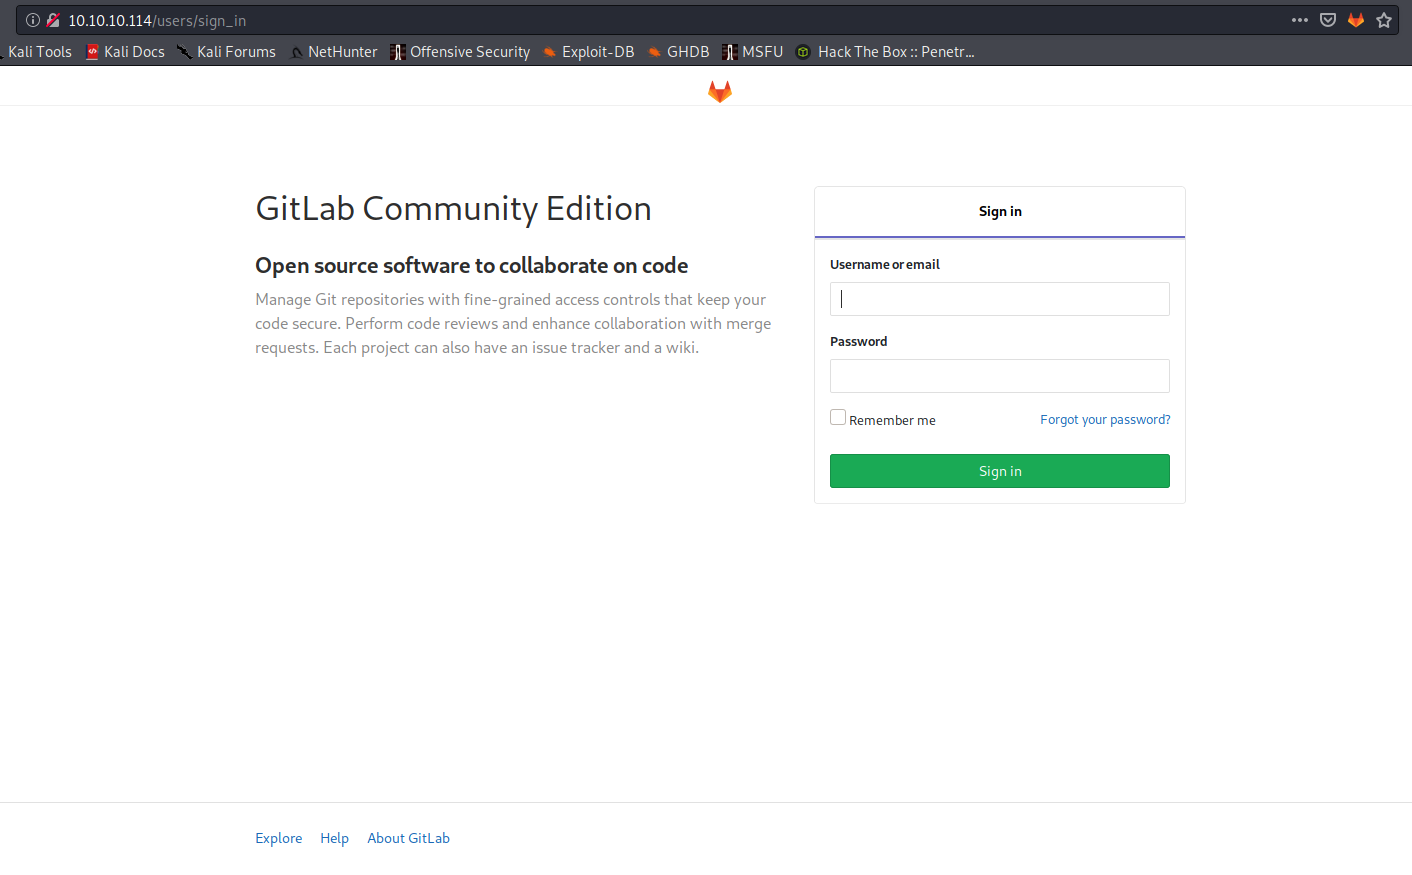The height and width of the screenshot is (875, 1412).
Task: Click the URL address bar text
Action: click(157, 20)
